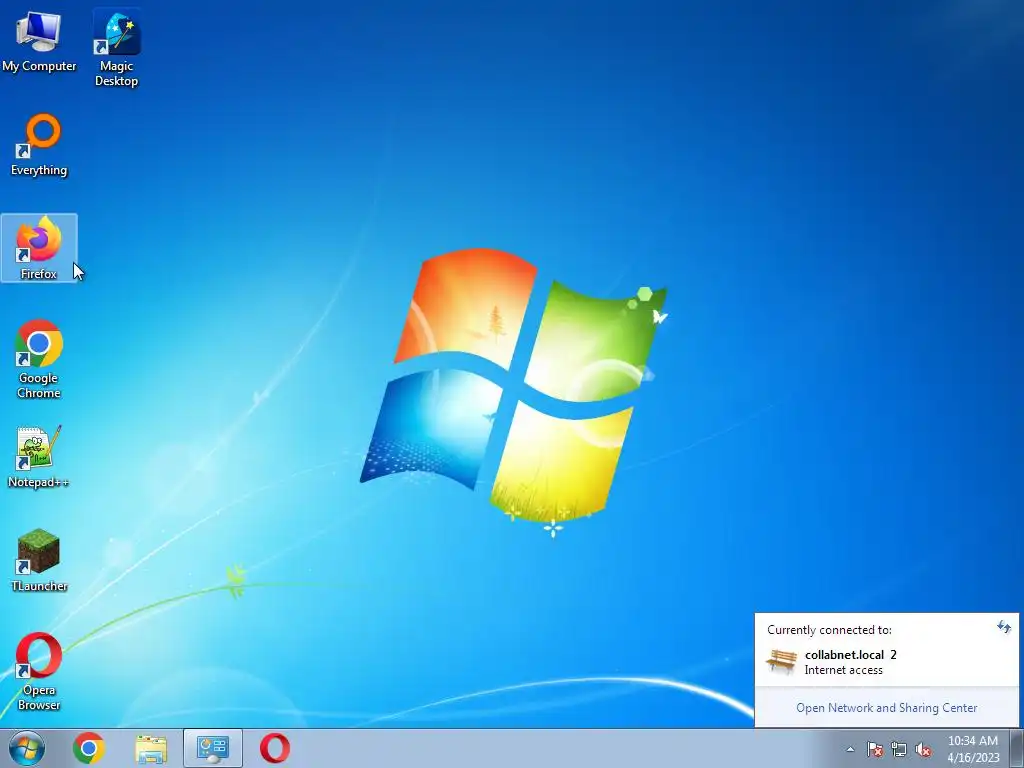Select the collabnet.local 2 network entry

click(886, 662)
